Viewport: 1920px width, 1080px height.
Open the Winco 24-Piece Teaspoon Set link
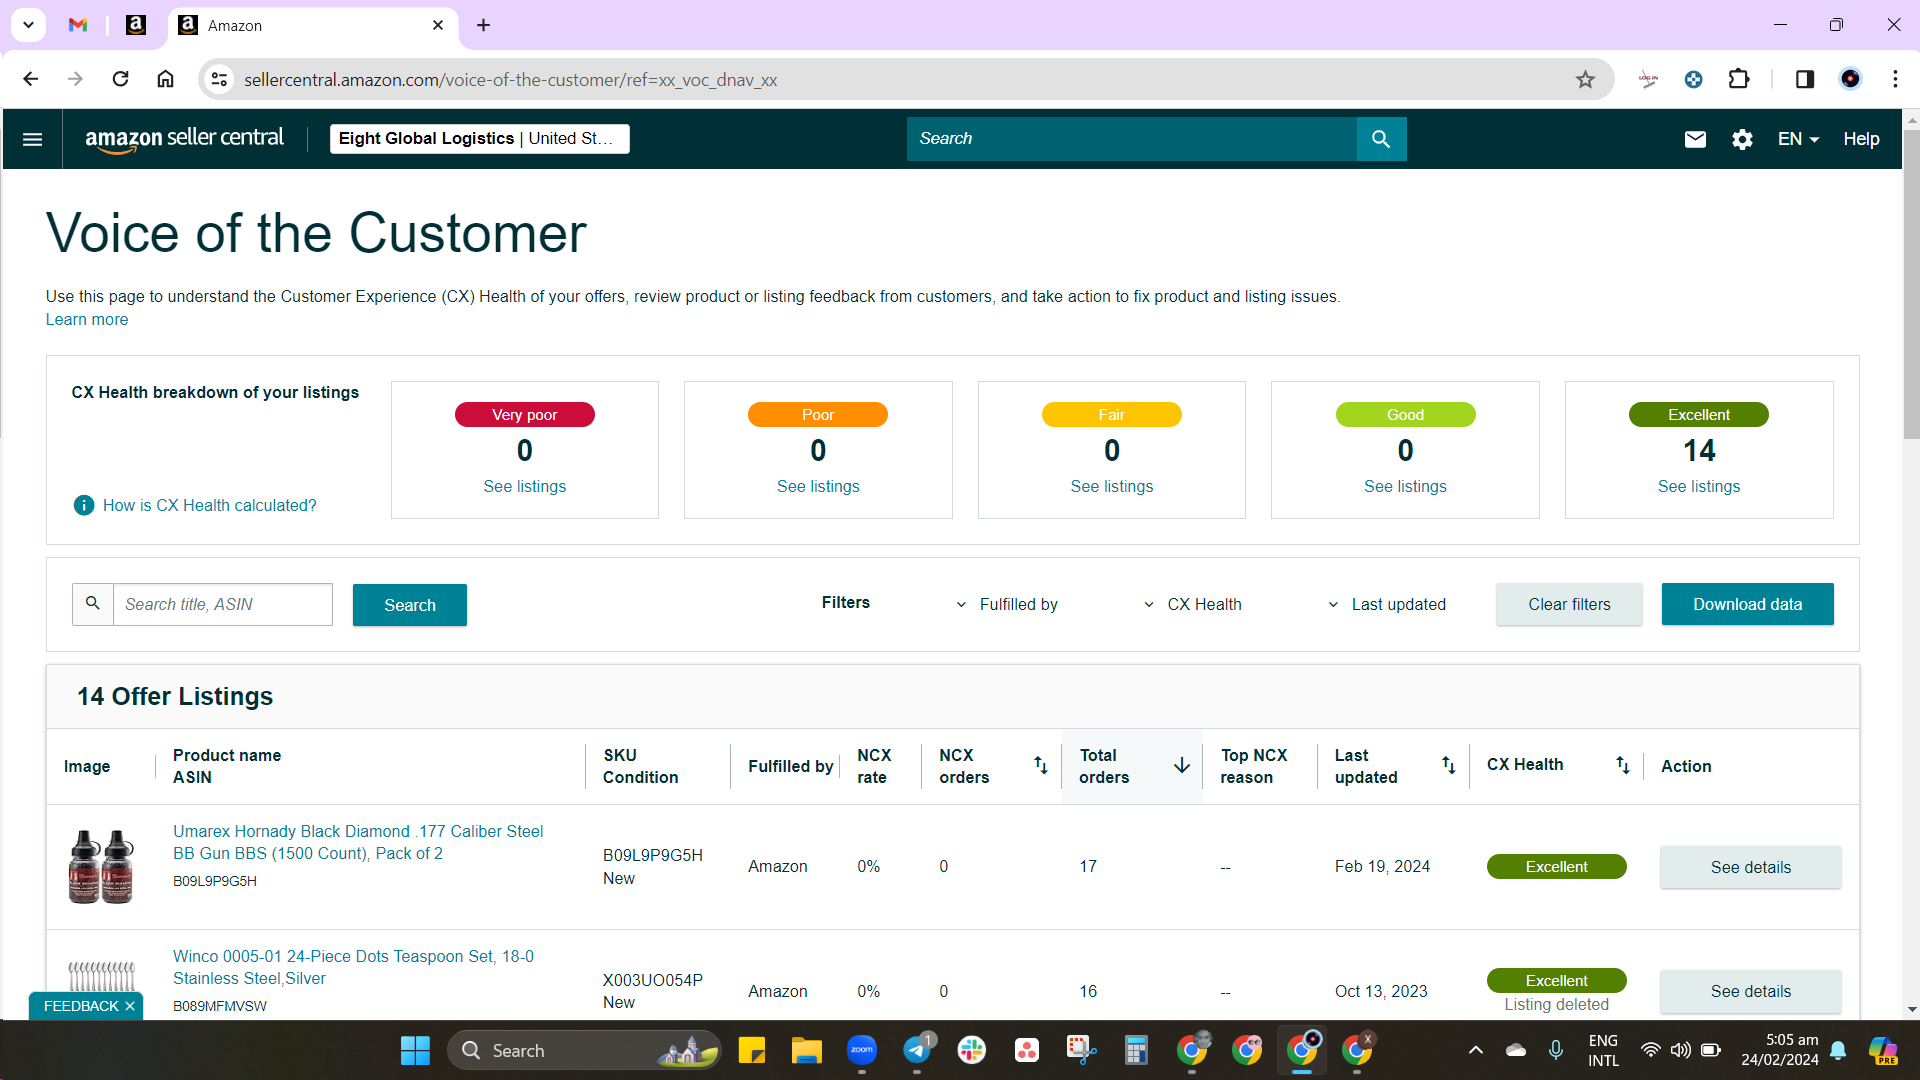pos(353,967)
